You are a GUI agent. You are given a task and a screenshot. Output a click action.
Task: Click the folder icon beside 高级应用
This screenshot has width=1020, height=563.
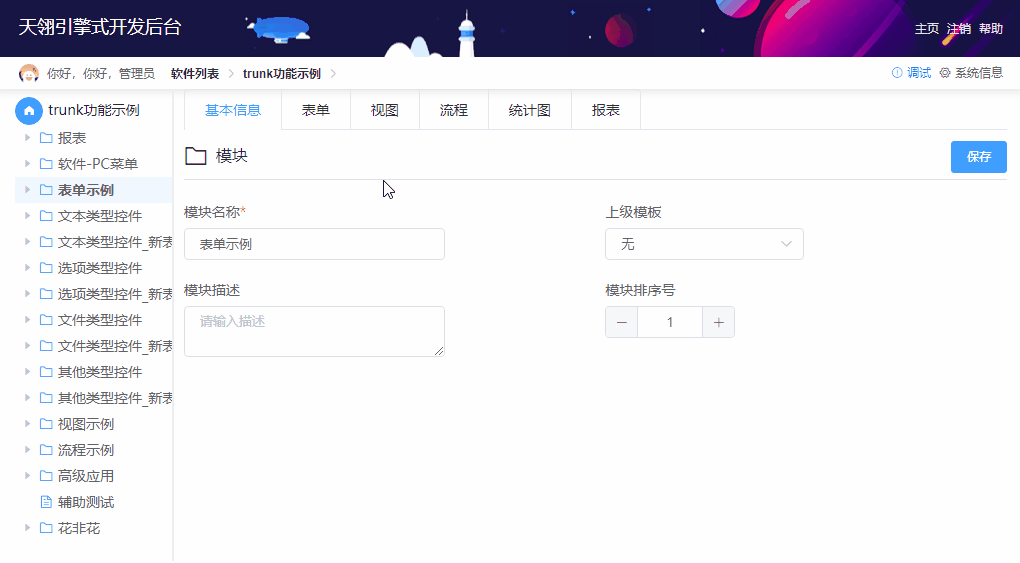(x=46, y=476)
